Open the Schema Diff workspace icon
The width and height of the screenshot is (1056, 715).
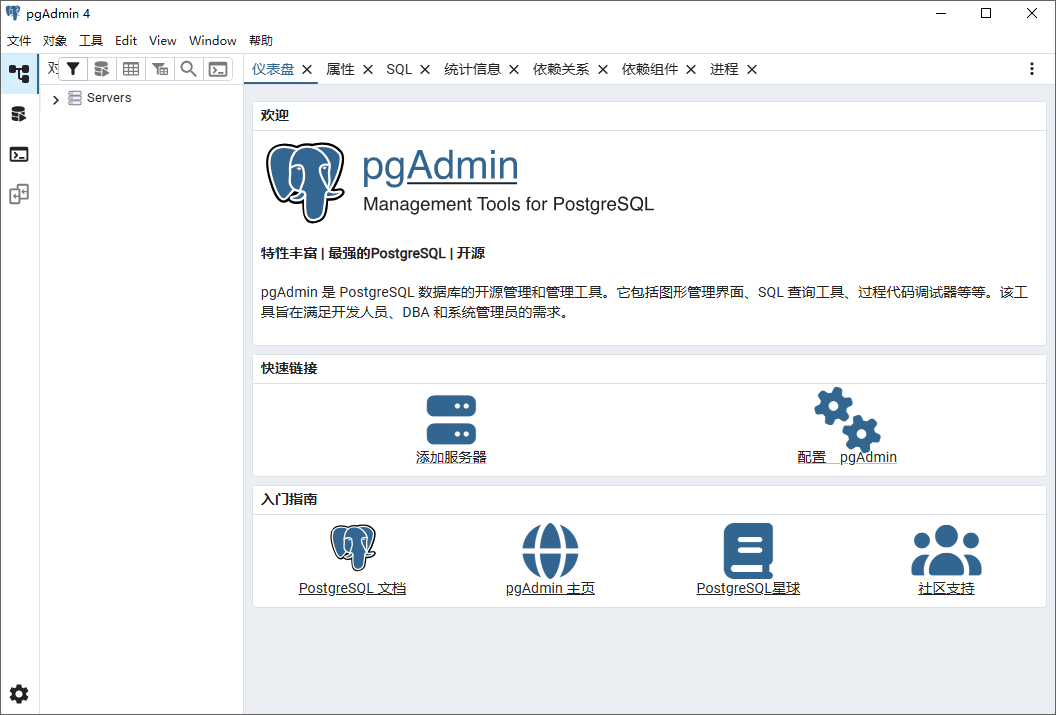(x=19, y=195)
